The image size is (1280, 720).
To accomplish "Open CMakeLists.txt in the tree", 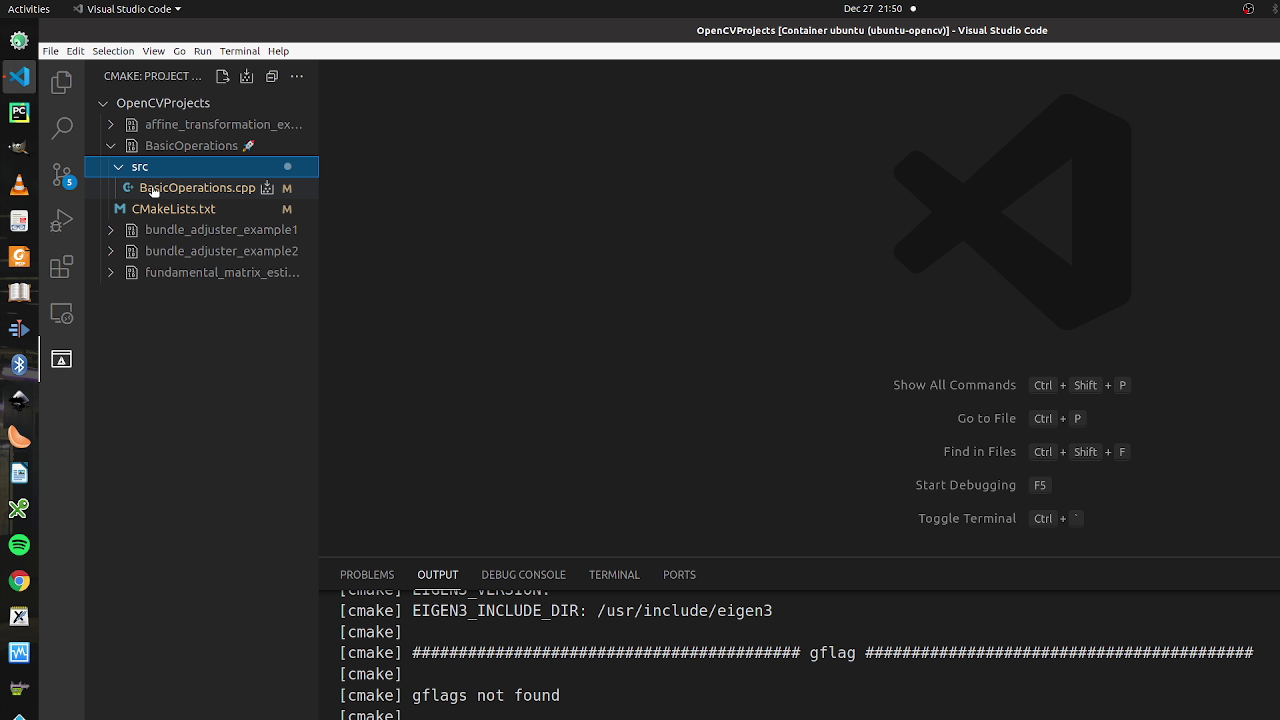I will (x=173, y=209).
